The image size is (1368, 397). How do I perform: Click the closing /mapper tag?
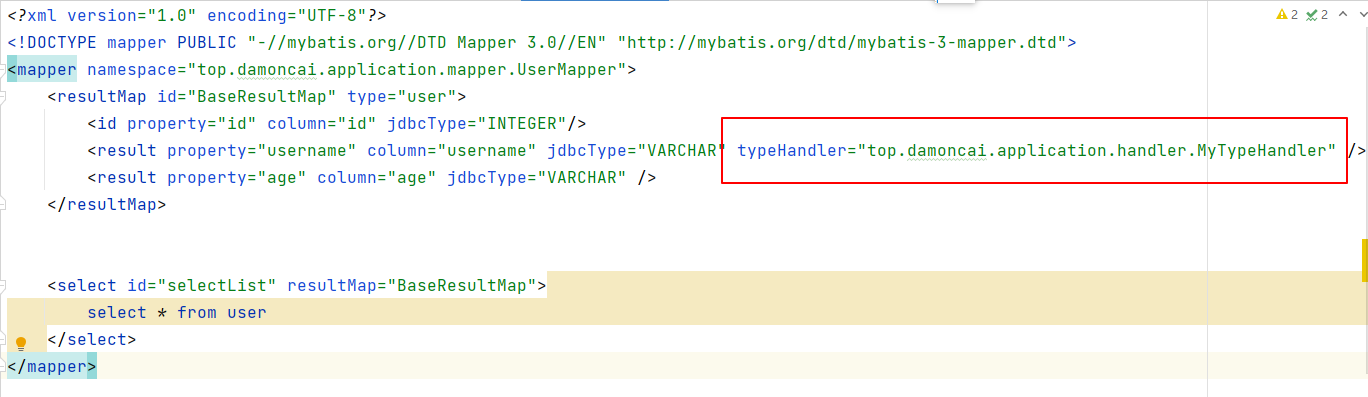[52, 367]
